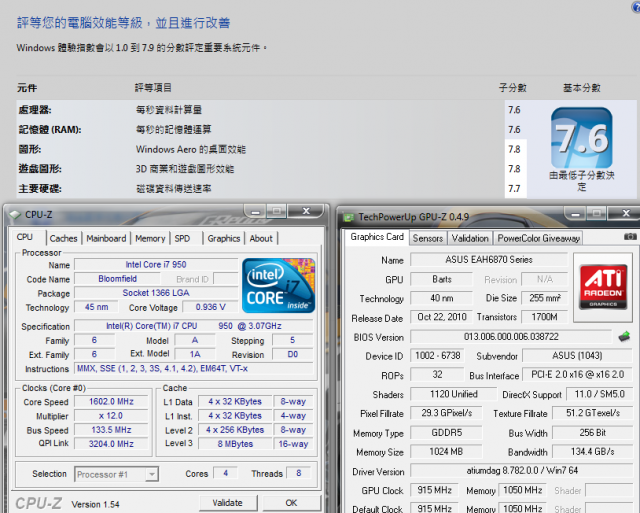Click the Validate button in CPU-Z
Image resolution: width=640 pixels, height=513 pixels.
point(228,503)
